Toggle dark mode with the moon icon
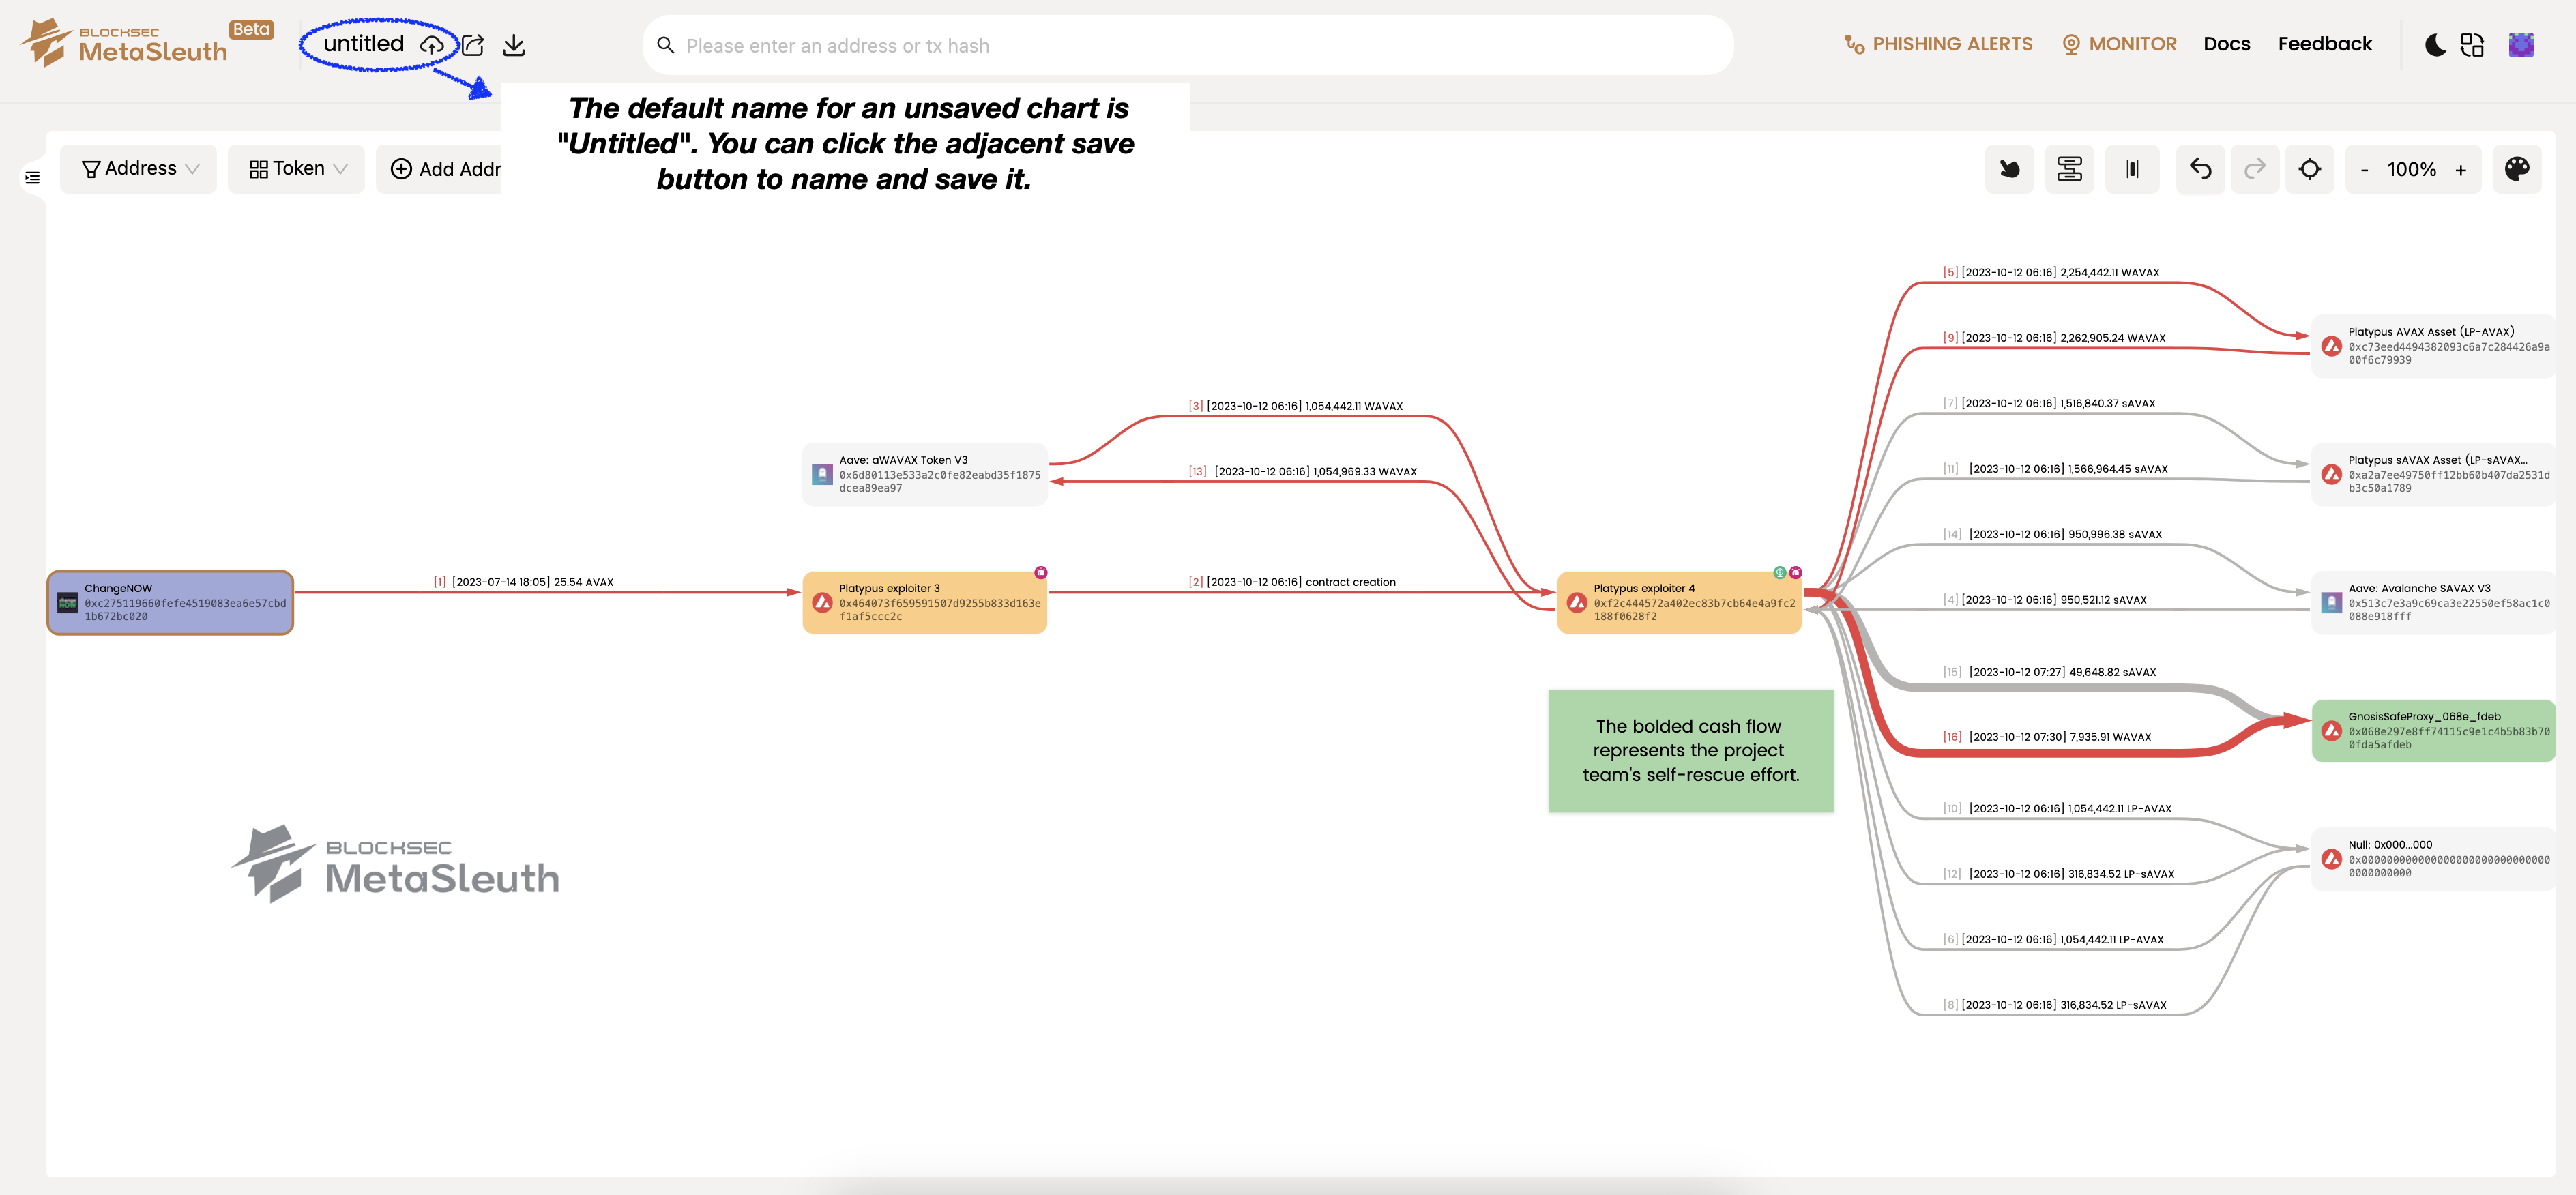This screenshot has height=1195, width=2576. tap(2435, 45)
